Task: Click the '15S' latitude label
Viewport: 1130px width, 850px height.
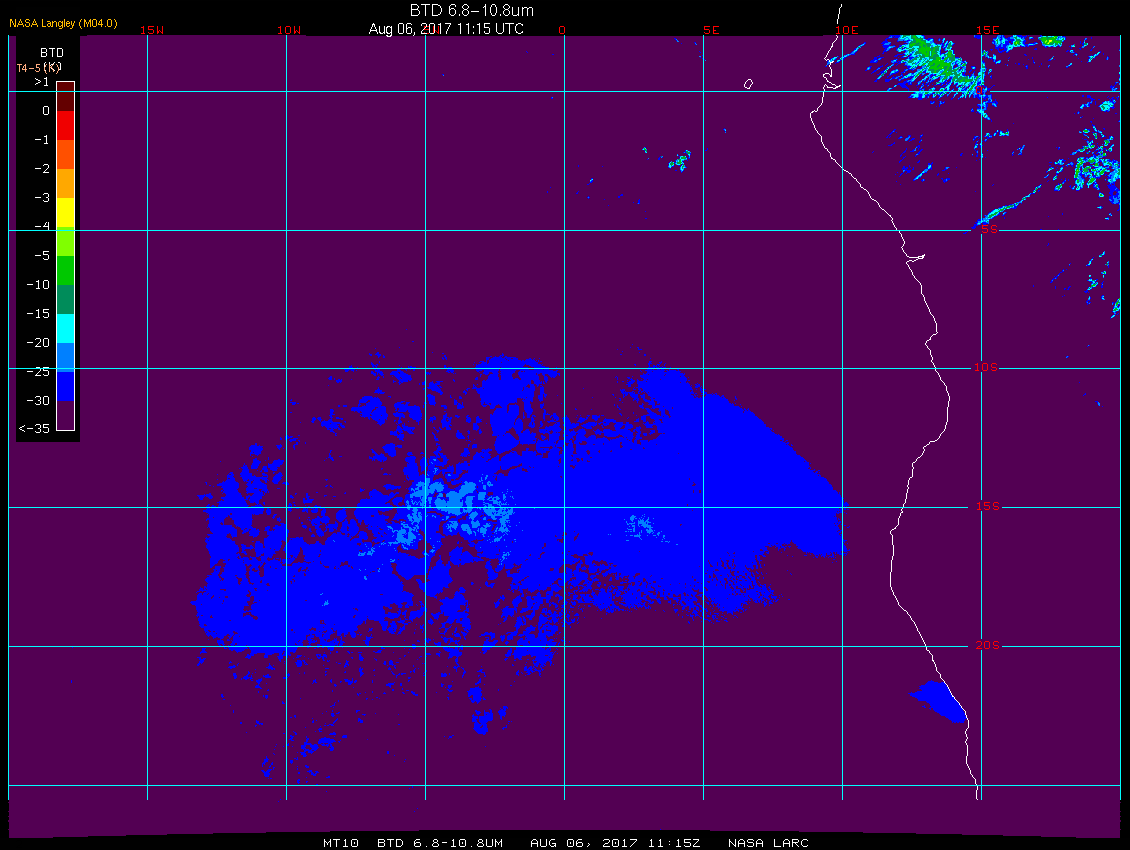Action: point(988,507)
